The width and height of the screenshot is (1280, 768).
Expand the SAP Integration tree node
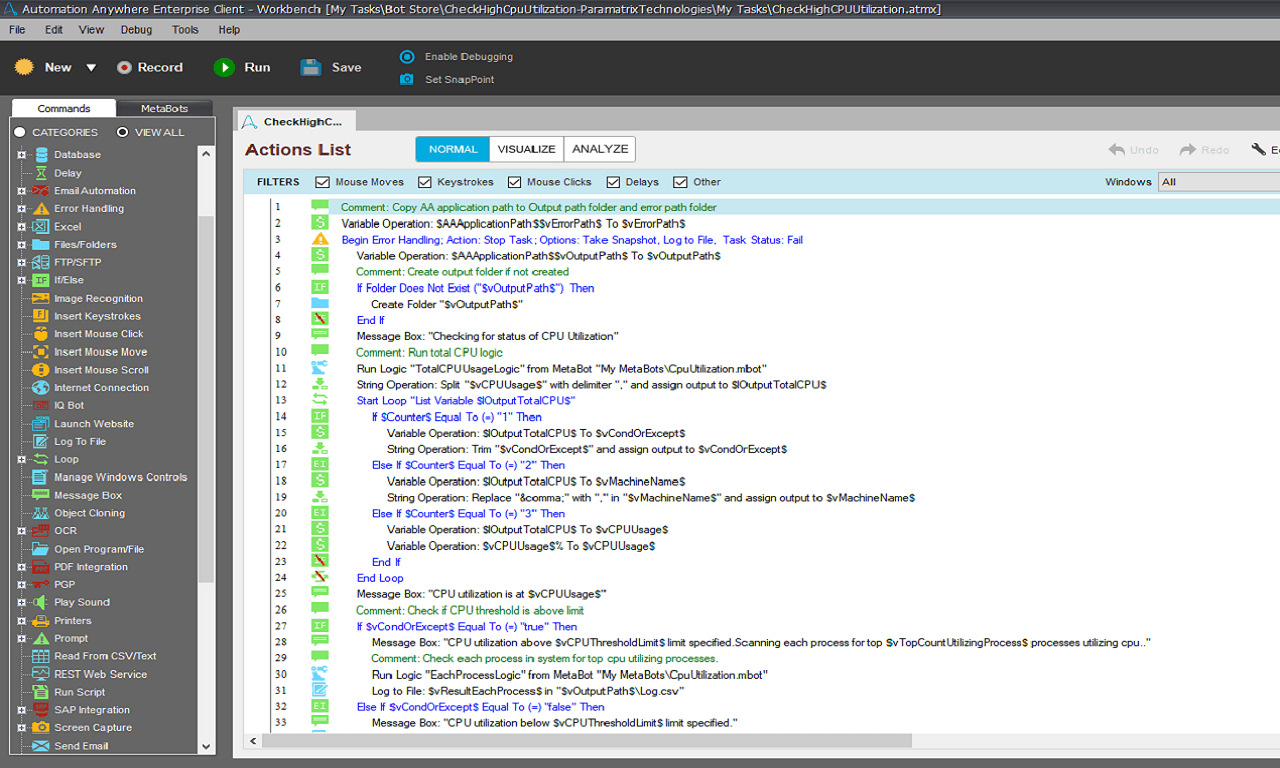coord(21,710)
